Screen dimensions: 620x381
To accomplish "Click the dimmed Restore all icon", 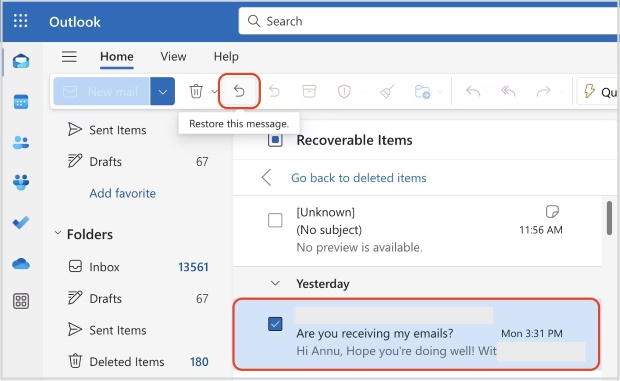I will (274, 91).
